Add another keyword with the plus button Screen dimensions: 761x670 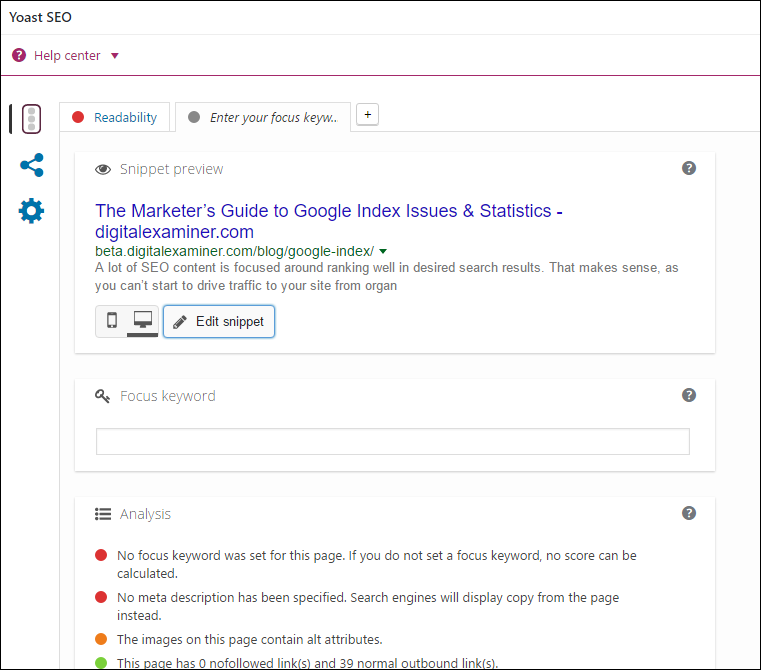tap(367, 115)
